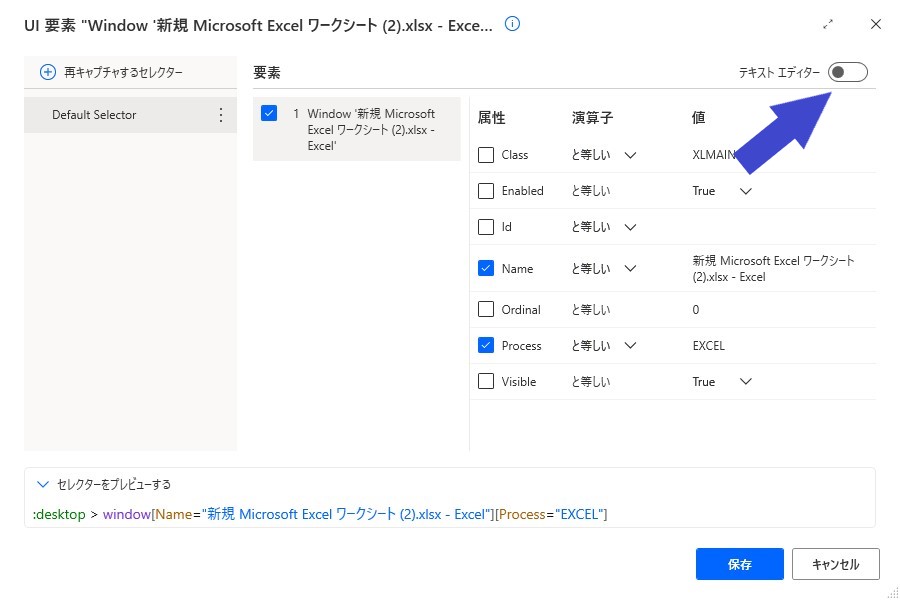900x600 pixels.
Task: Close the UI element dialog
Action: pyautogui.click(x=875, y=24)
